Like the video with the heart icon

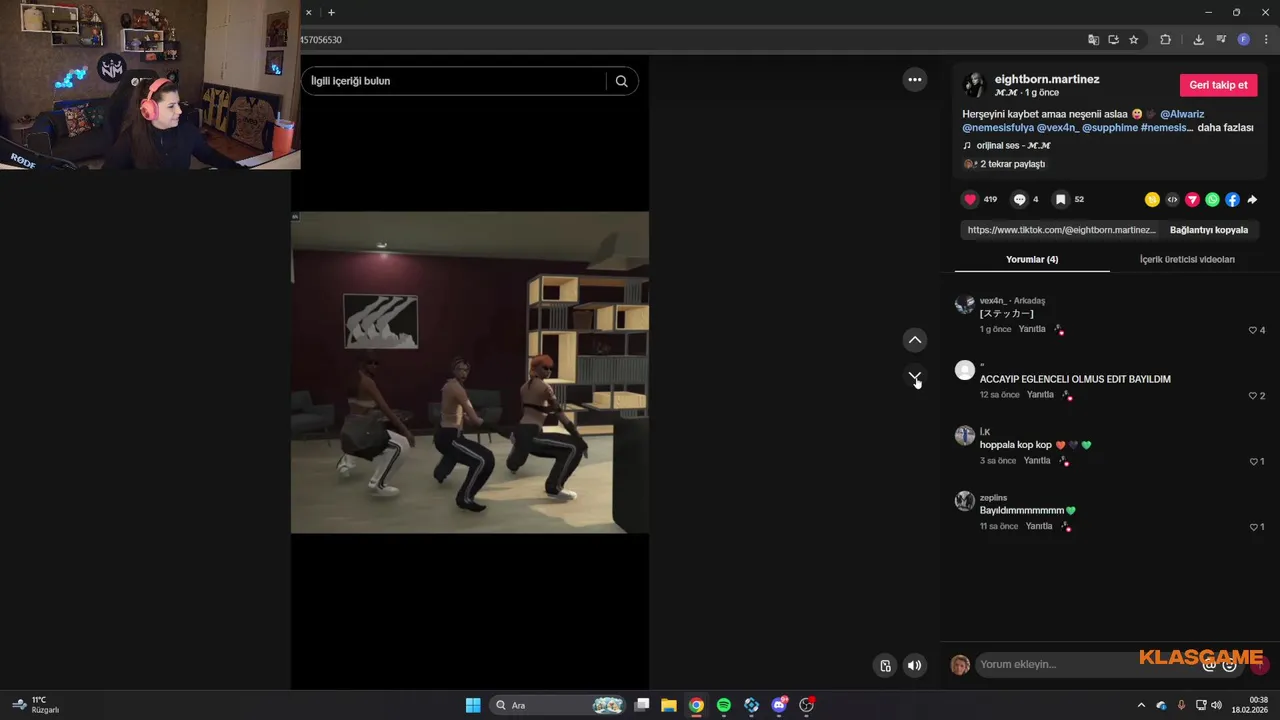969,199
